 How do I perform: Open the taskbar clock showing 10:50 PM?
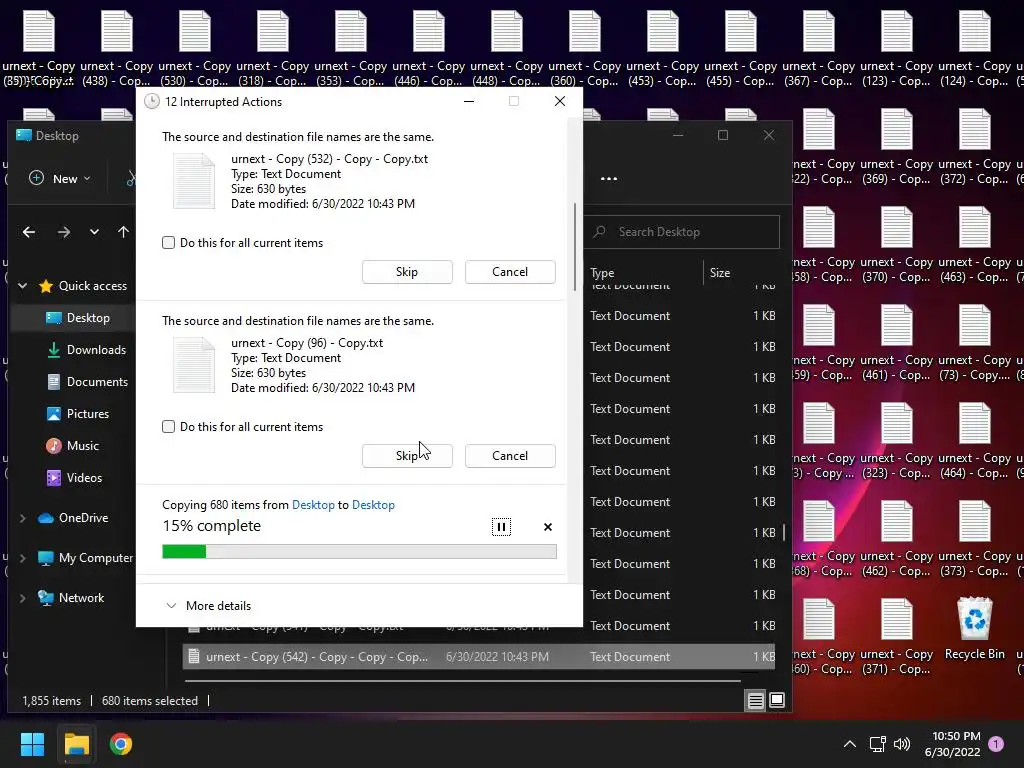tap(953, 744)
